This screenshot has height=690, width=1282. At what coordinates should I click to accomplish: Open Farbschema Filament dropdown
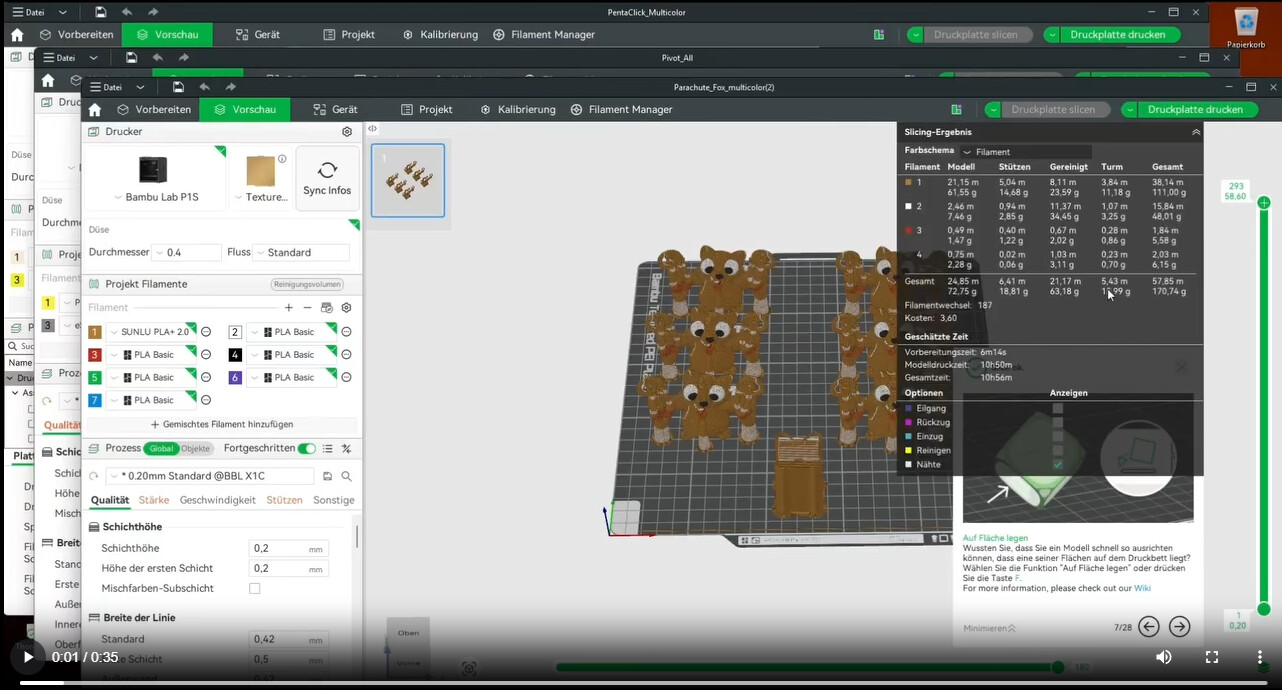click(x=1026, y=152)
